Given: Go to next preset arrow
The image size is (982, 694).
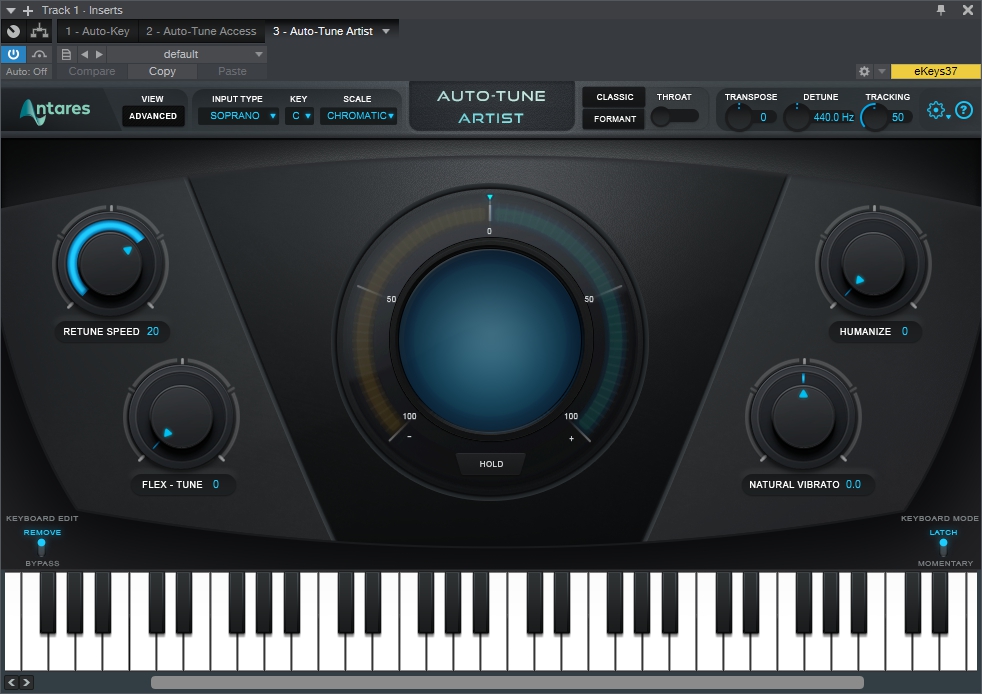Looking at the screenshot, I should tap(99, 54).
